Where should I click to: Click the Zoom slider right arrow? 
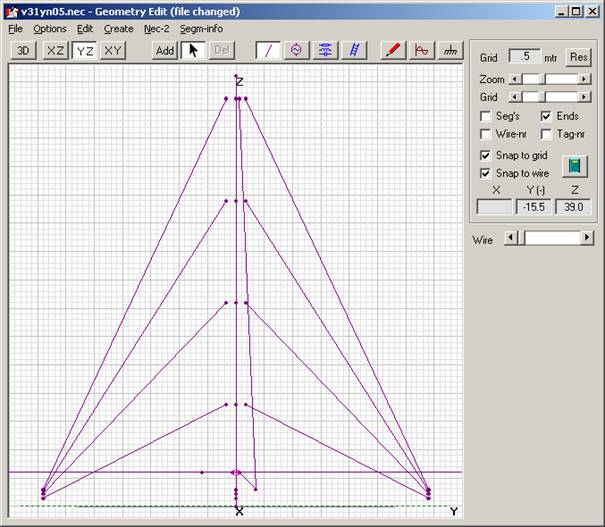point(585,79)
